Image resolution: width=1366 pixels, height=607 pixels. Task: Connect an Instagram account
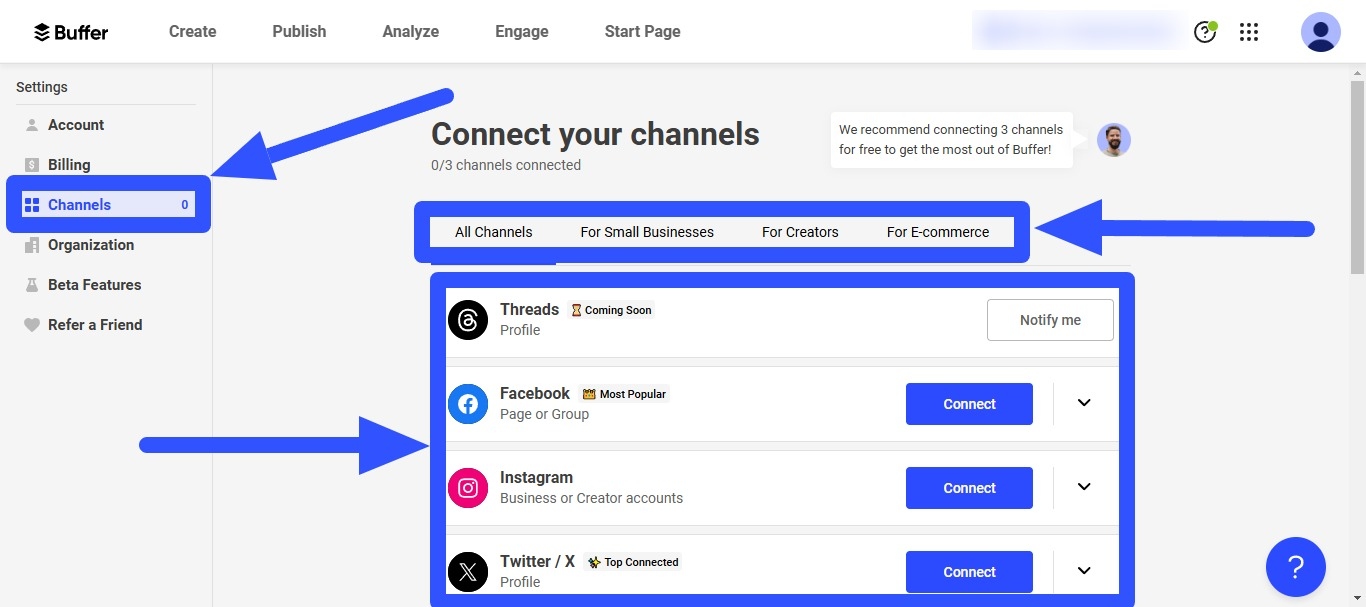[x=968, y=487]
